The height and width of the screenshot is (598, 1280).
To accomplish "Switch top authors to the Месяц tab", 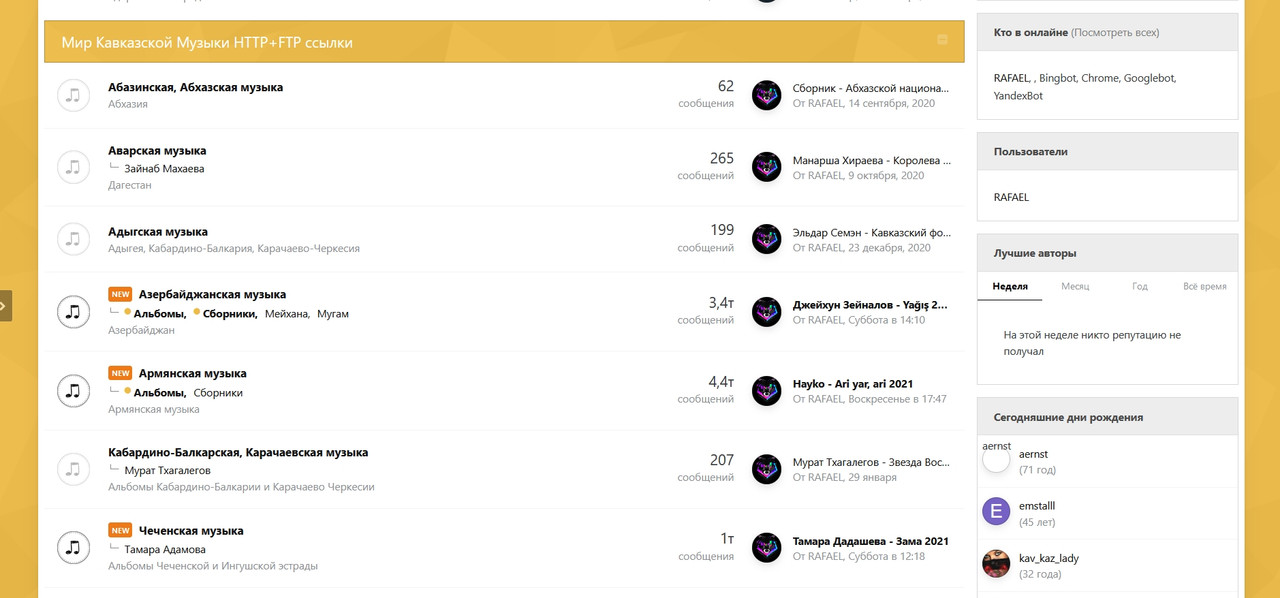I will 1075,286.
